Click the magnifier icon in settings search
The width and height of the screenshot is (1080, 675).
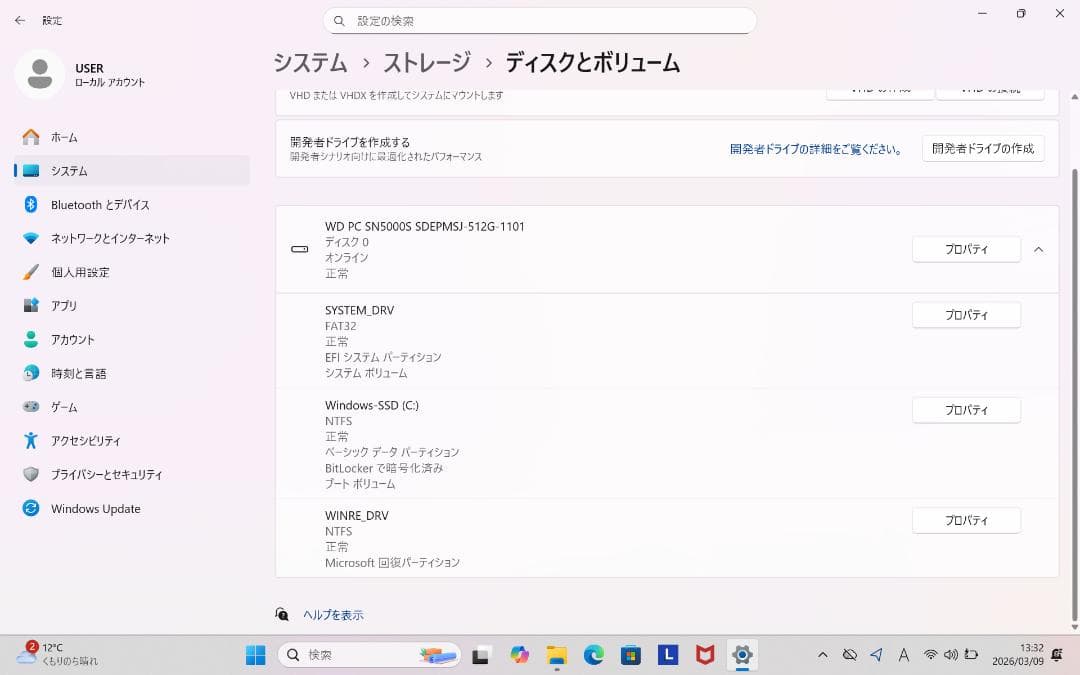[x=339, y=21]
